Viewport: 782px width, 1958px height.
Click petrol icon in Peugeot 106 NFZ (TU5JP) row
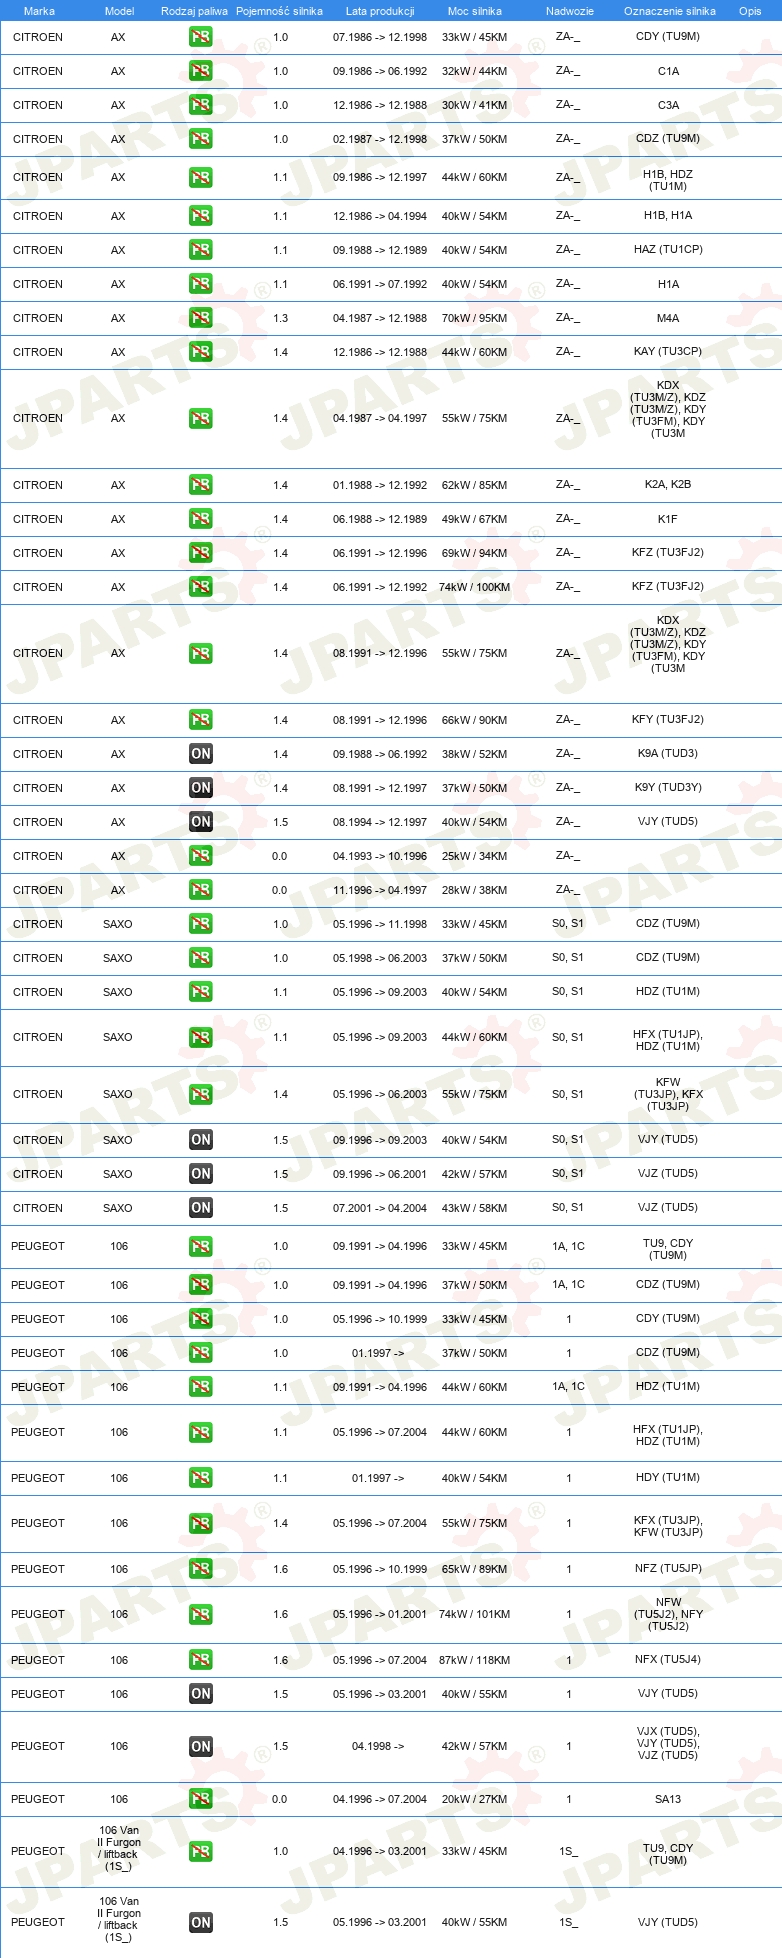point(201,1569)
